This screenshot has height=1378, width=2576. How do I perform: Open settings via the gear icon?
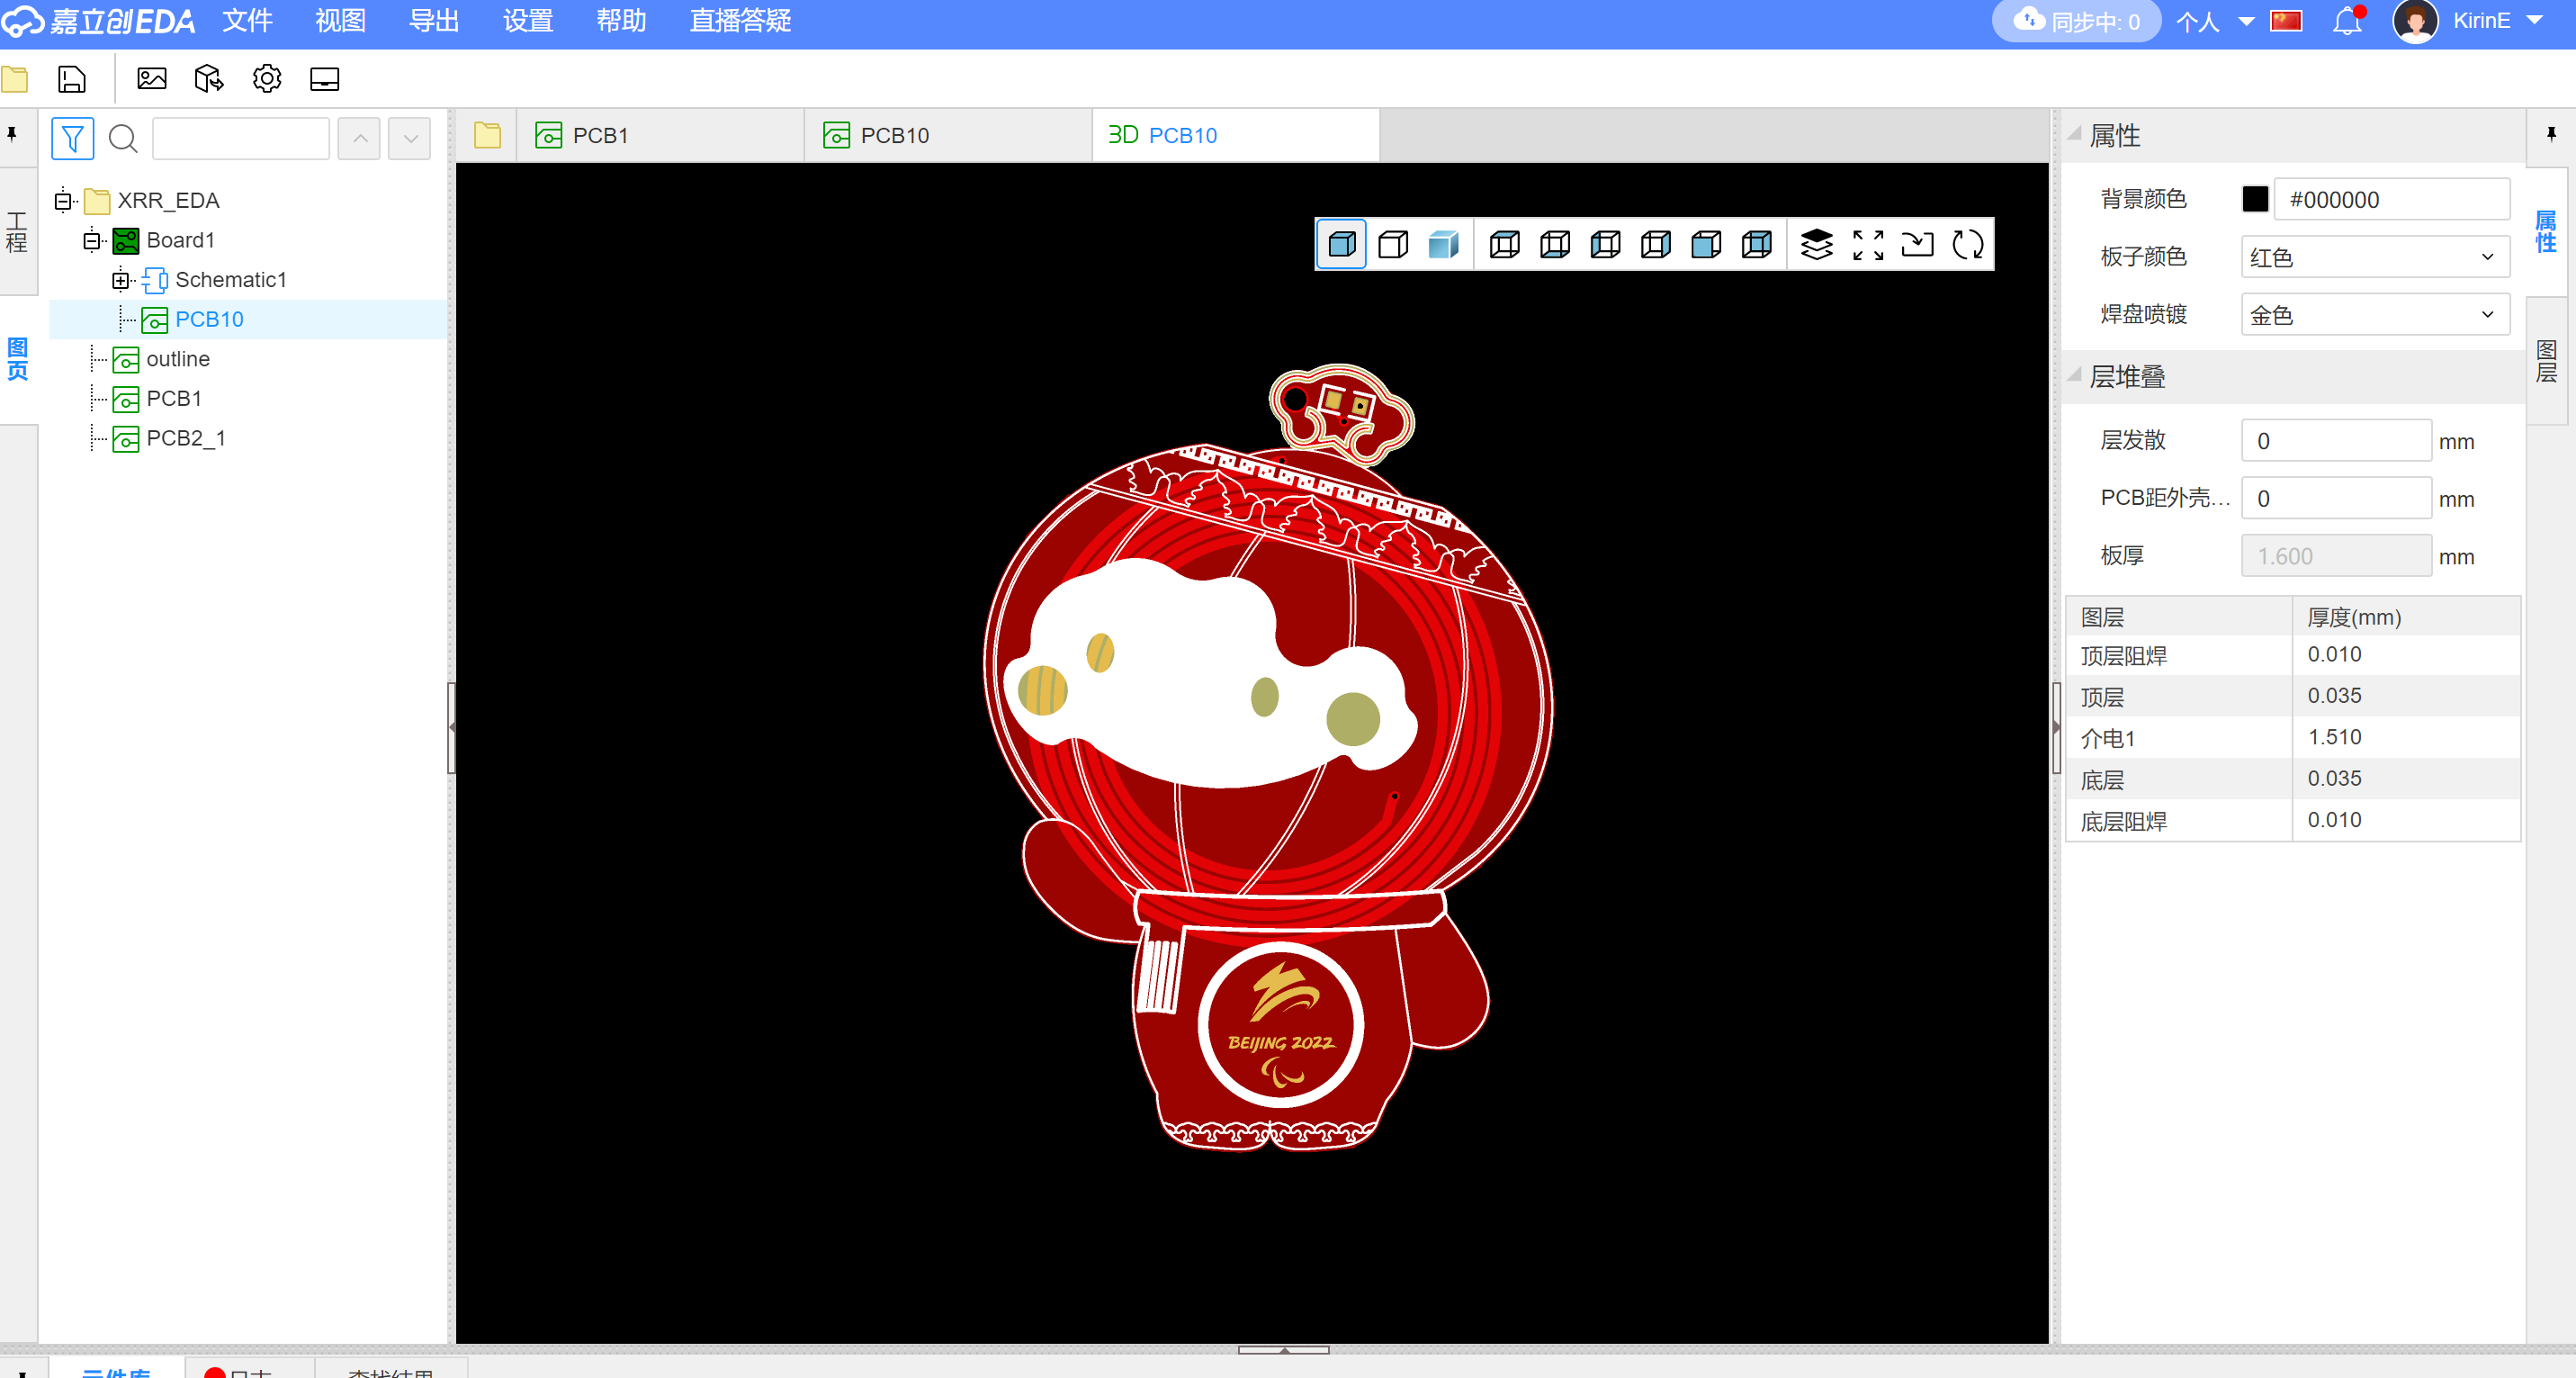pos(266,78)
